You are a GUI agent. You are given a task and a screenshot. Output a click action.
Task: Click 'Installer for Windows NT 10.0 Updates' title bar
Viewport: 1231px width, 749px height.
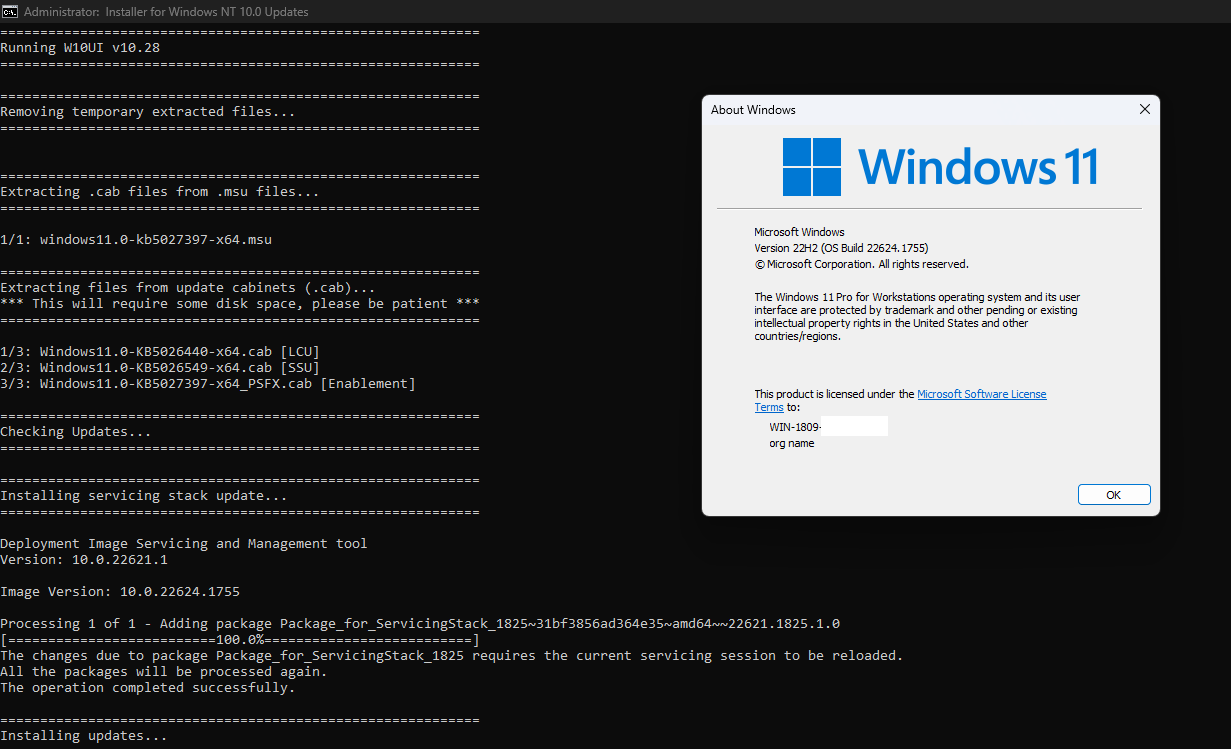[x=166, y=12]
